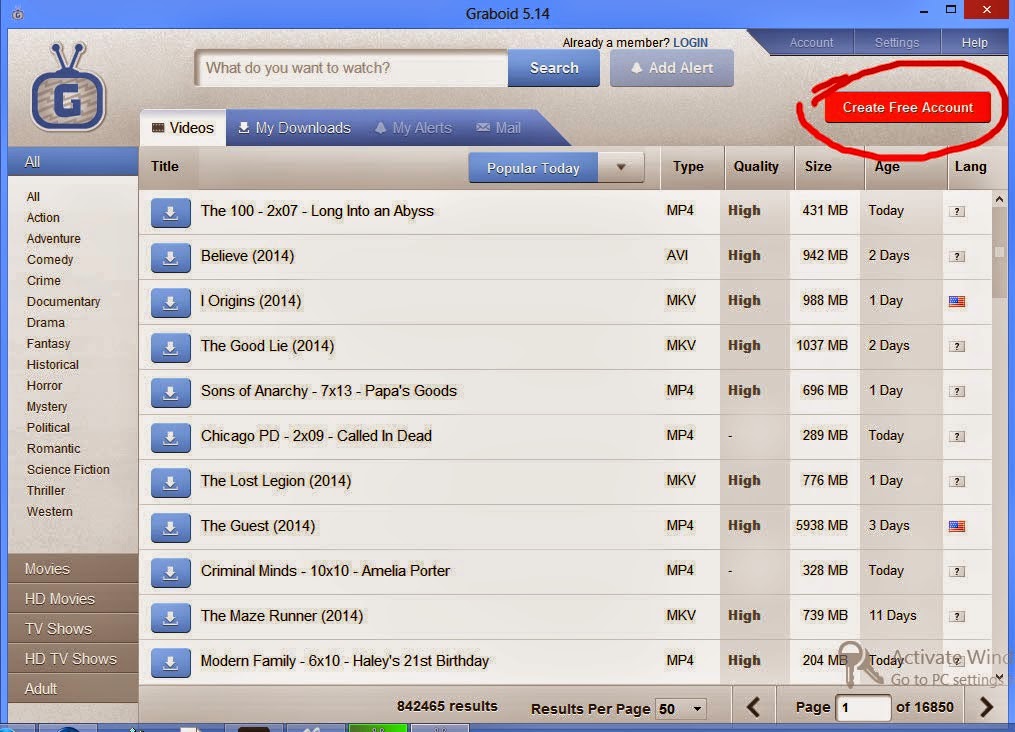This screenshot has width=1015, height=732.
Task: Download I Origins (2014) via arrow icon
Action: [x=170, y=302]
